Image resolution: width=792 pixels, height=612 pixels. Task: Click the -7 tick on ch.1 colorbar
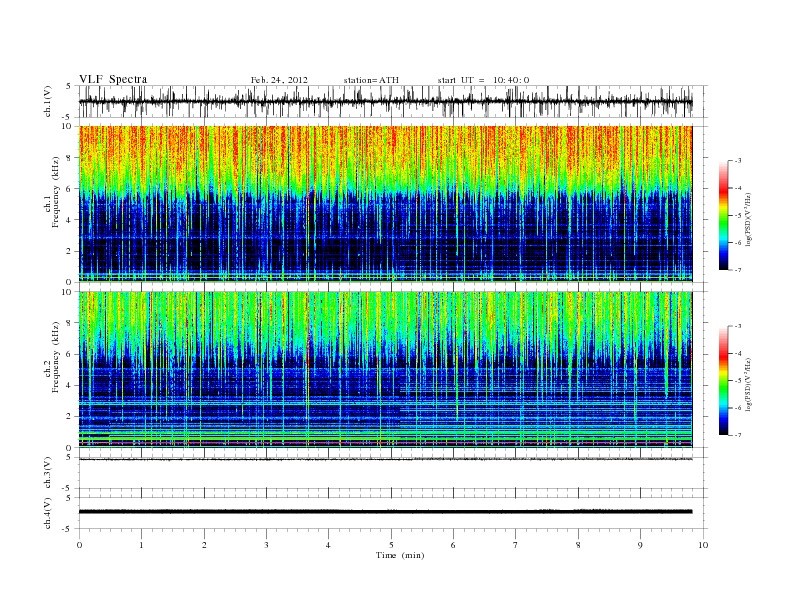click(737, 270)
